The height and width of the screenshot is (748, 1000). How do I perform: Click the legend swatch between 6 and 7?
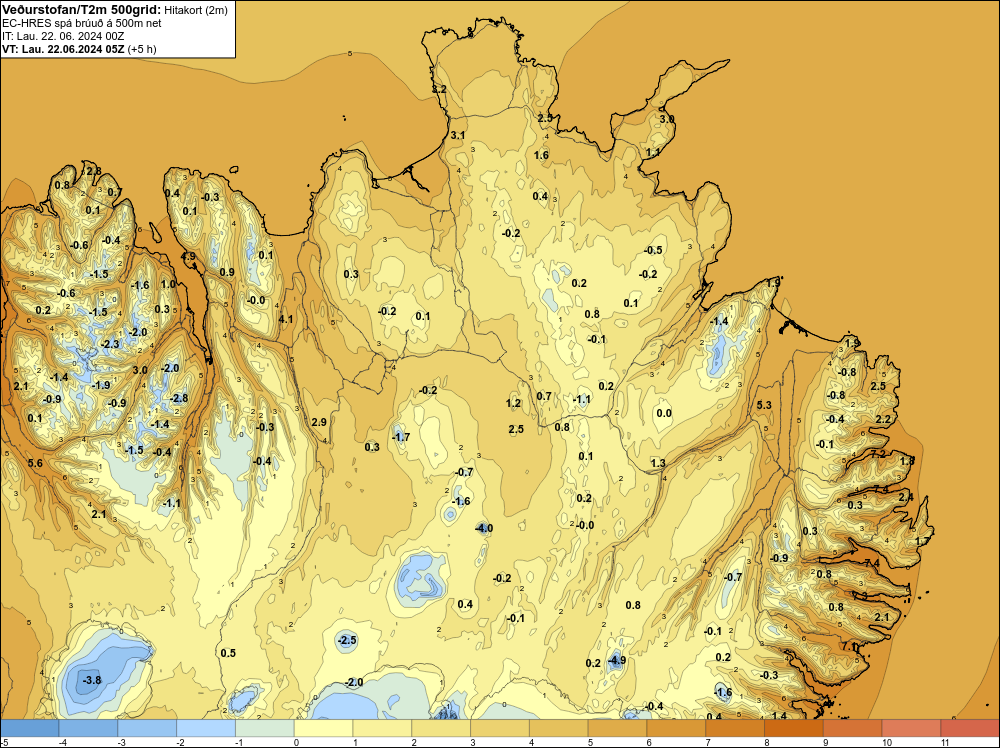(x=676, y=728)
